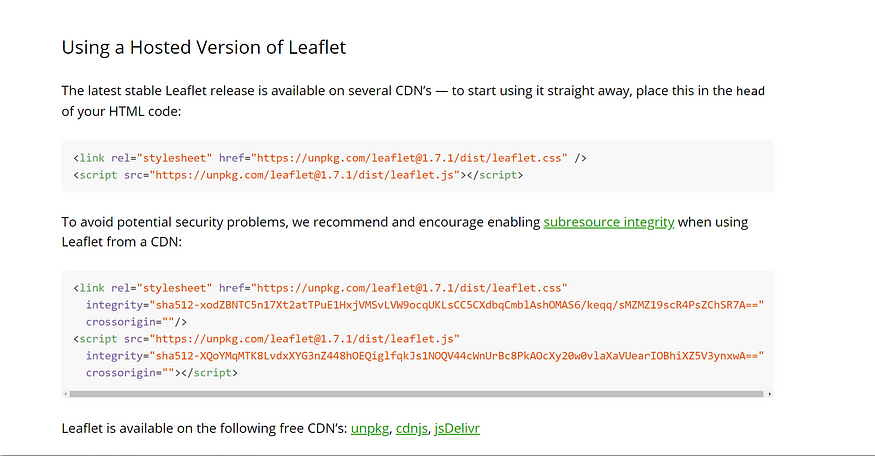Click the crossorigin attribute of the script tag
The height and width of the screenshot is (456, 875).
130,373
